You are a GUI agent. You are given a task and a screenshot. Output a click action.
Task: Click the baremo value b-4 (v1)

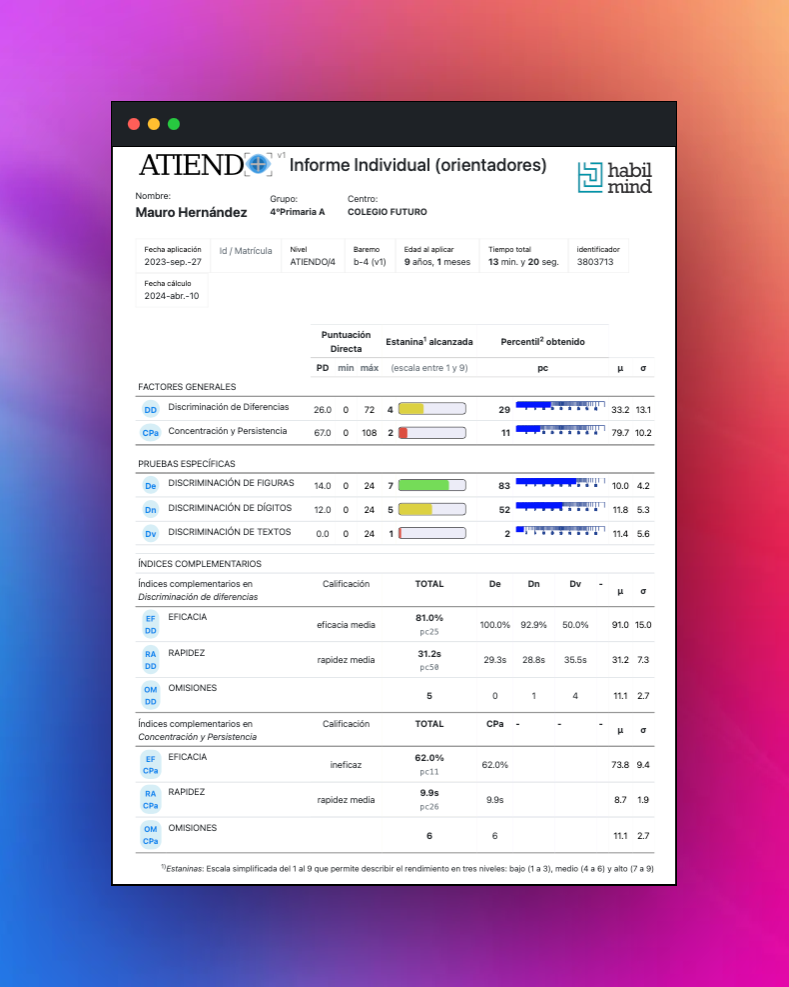[370, 262]
